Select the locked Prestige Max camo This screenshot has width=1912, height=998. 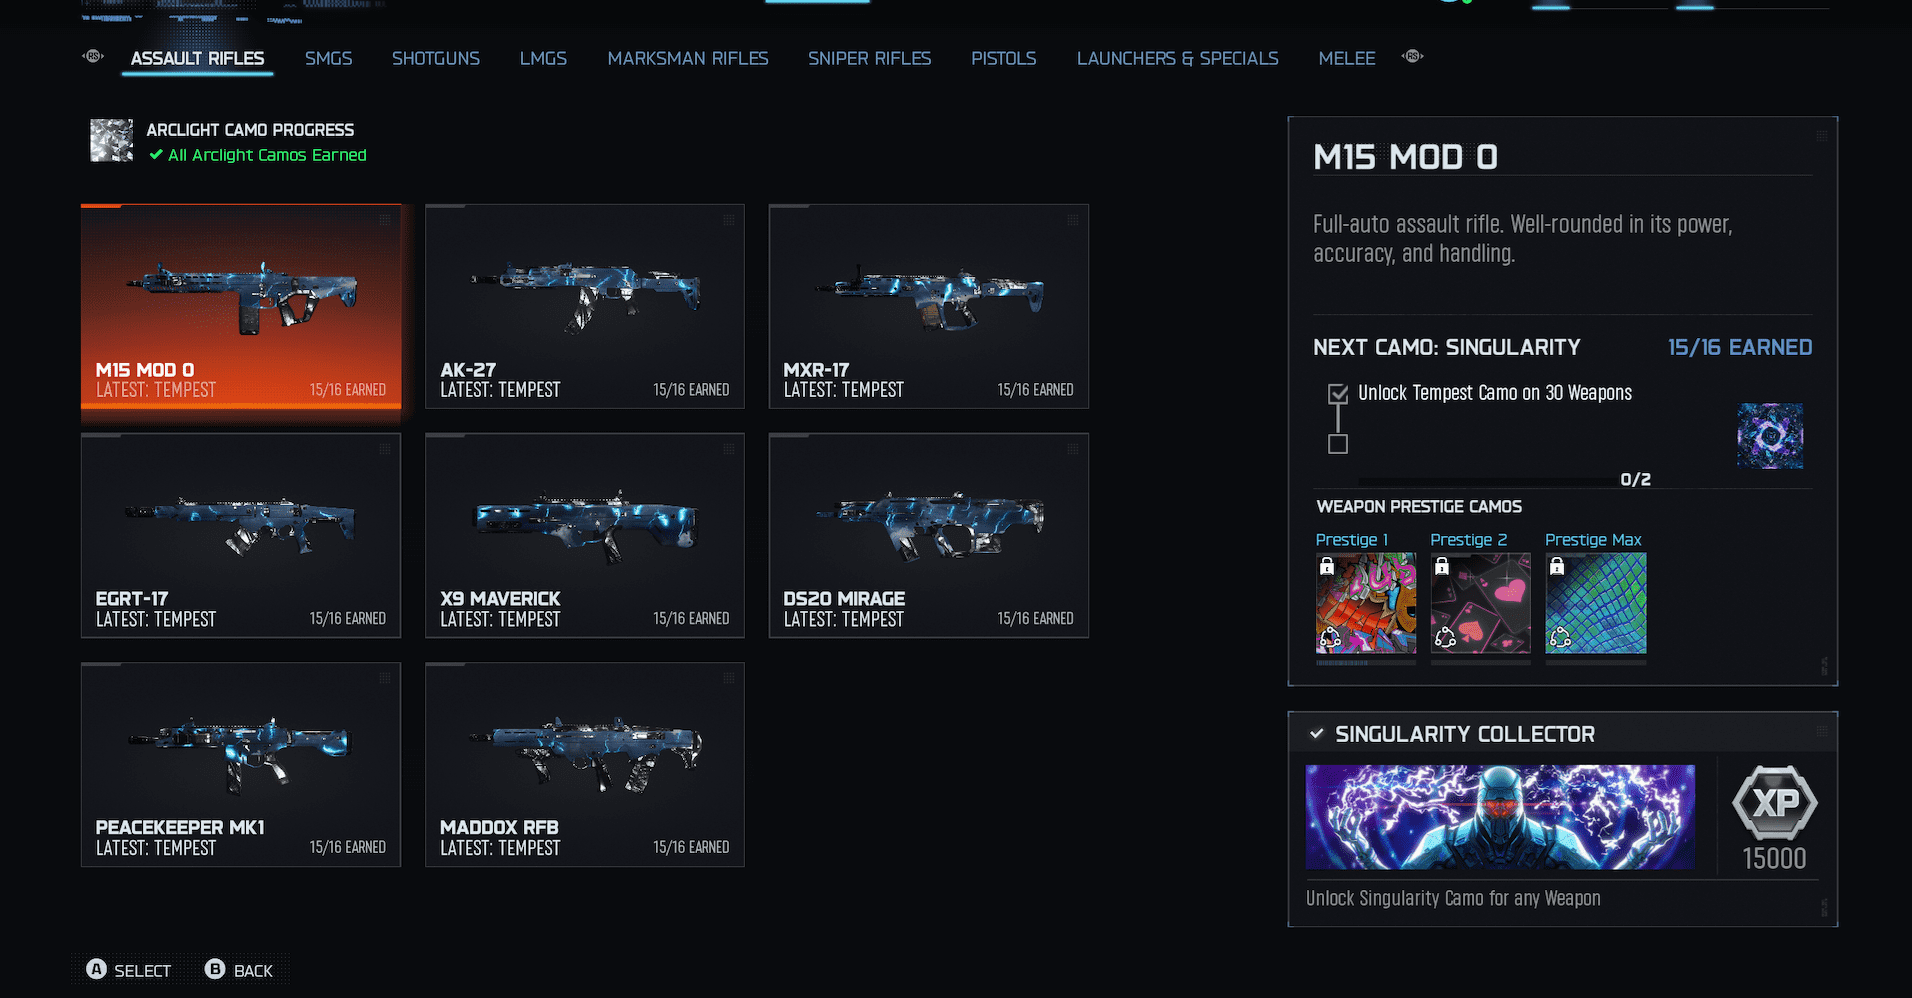pos(1595,603)
